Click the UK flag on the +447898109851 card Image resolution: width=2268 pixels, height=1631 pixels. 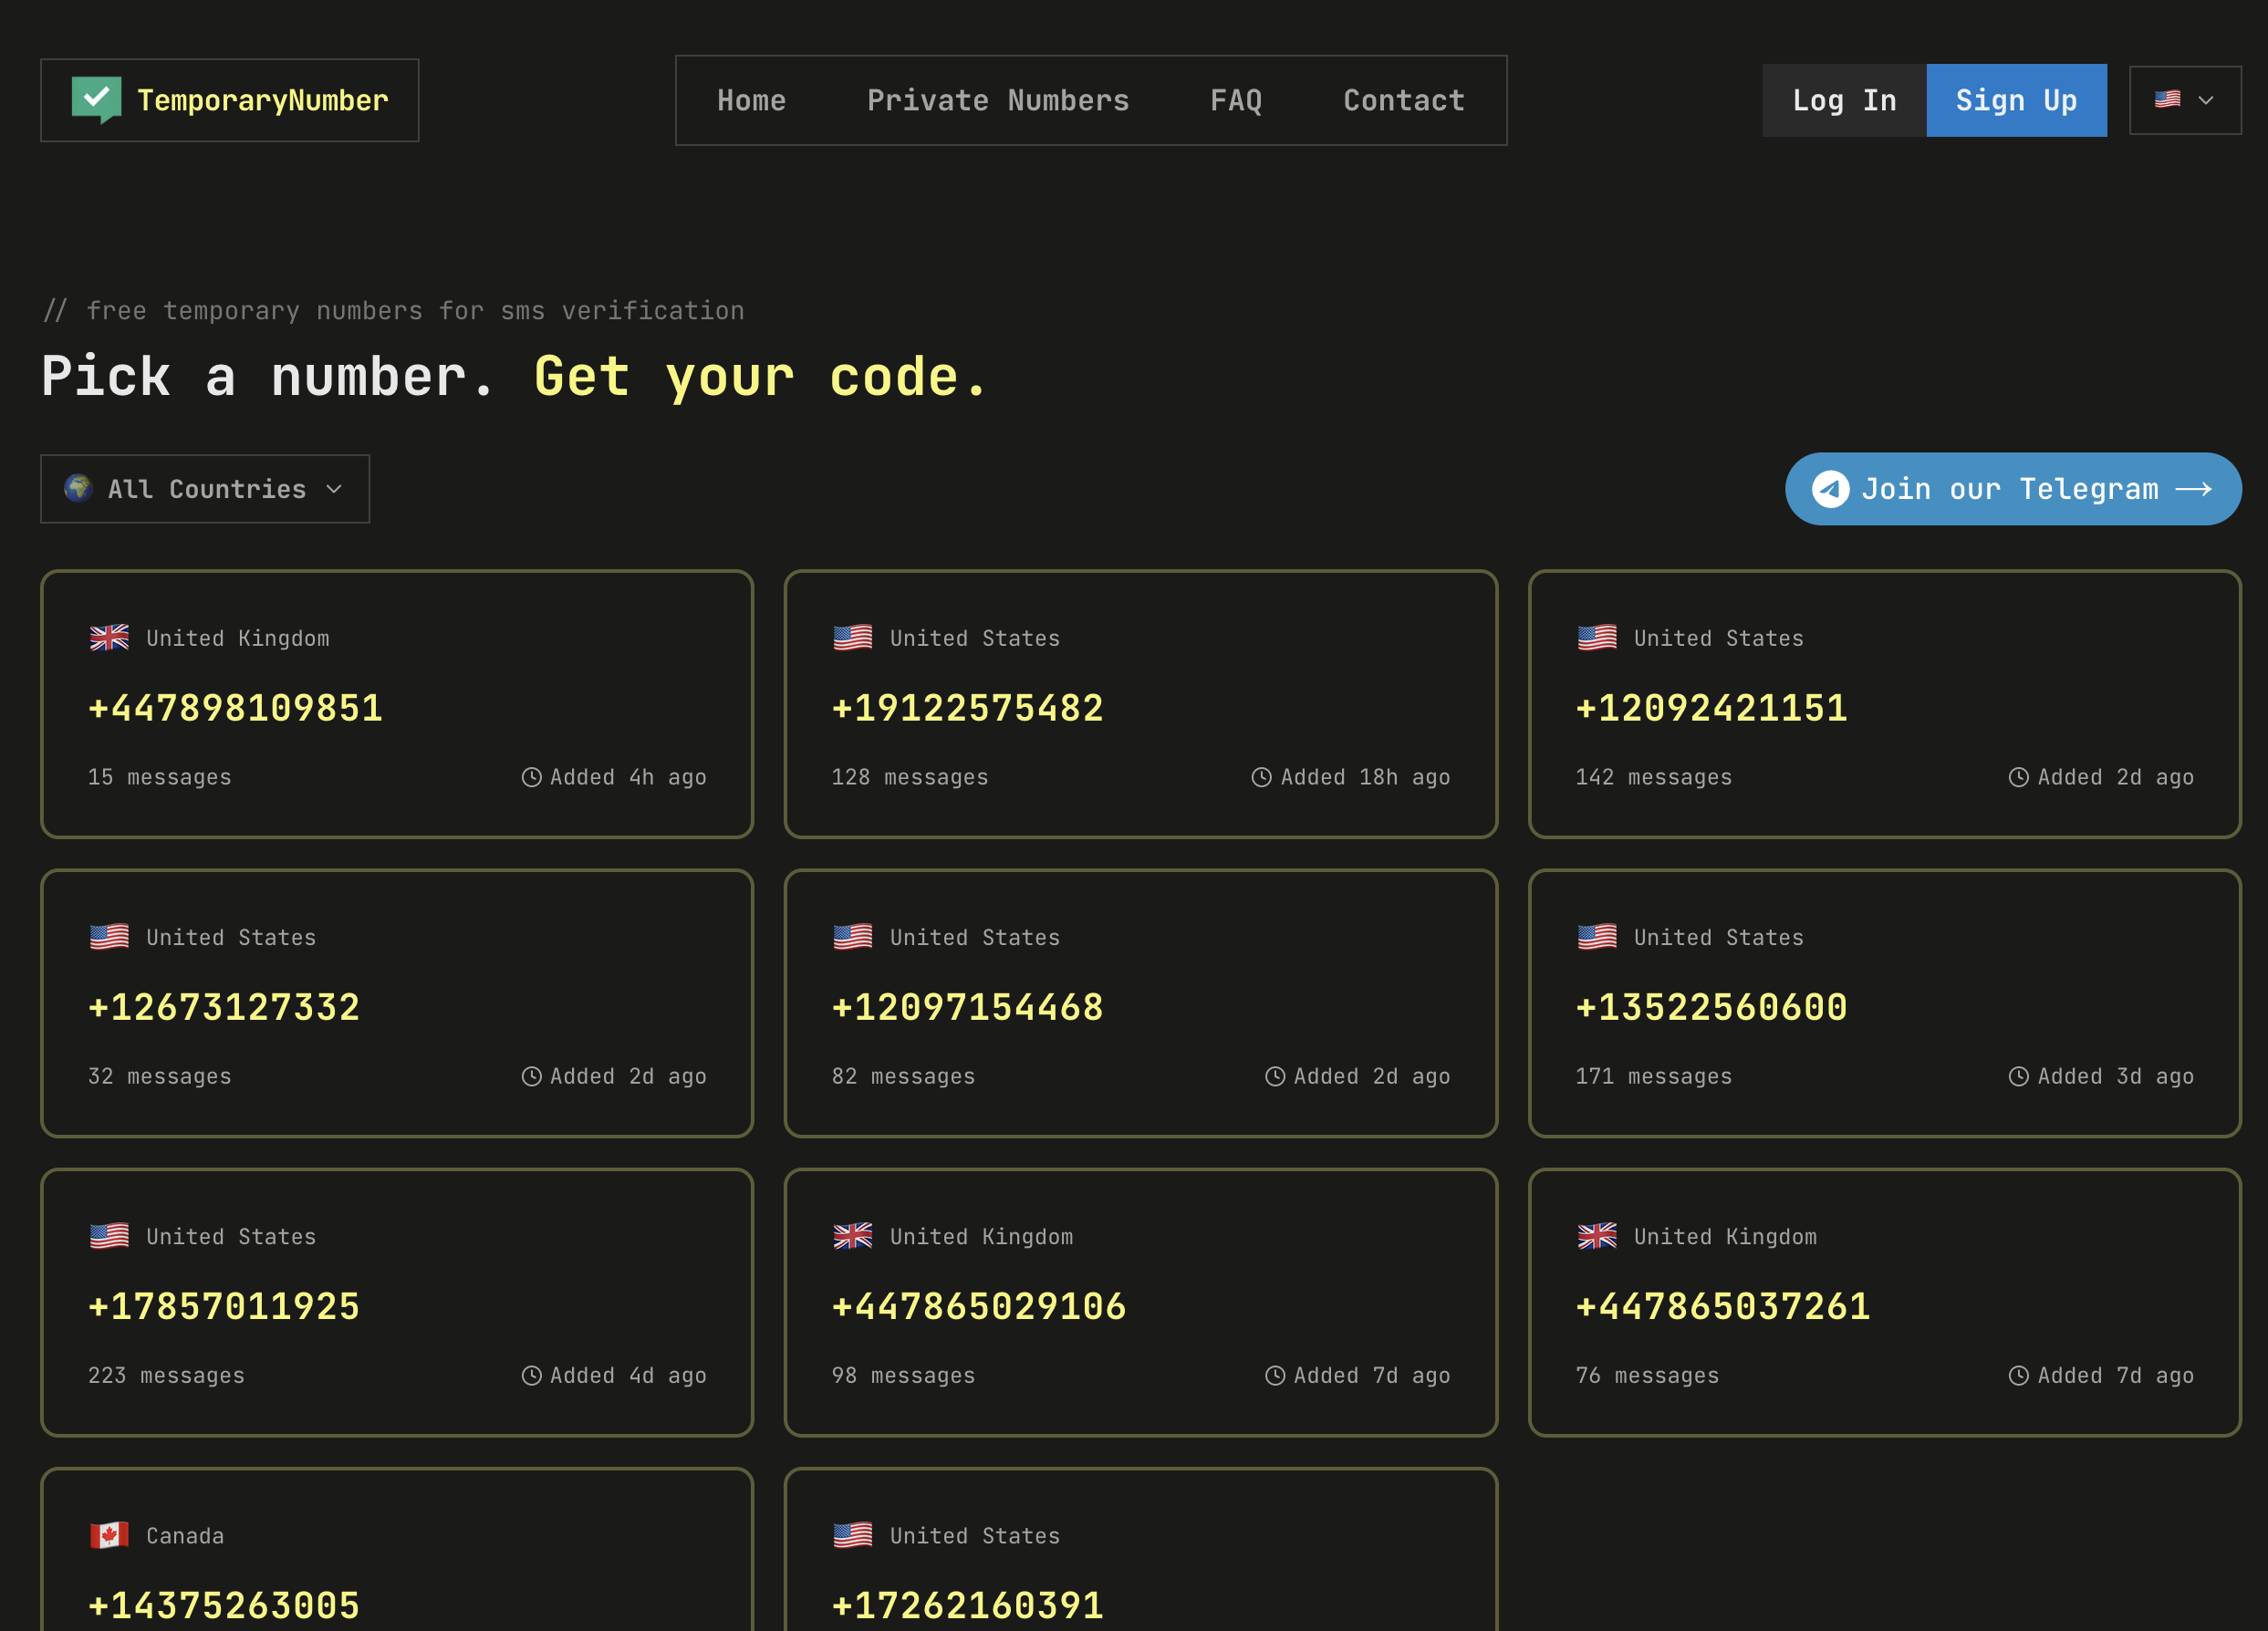109,637
